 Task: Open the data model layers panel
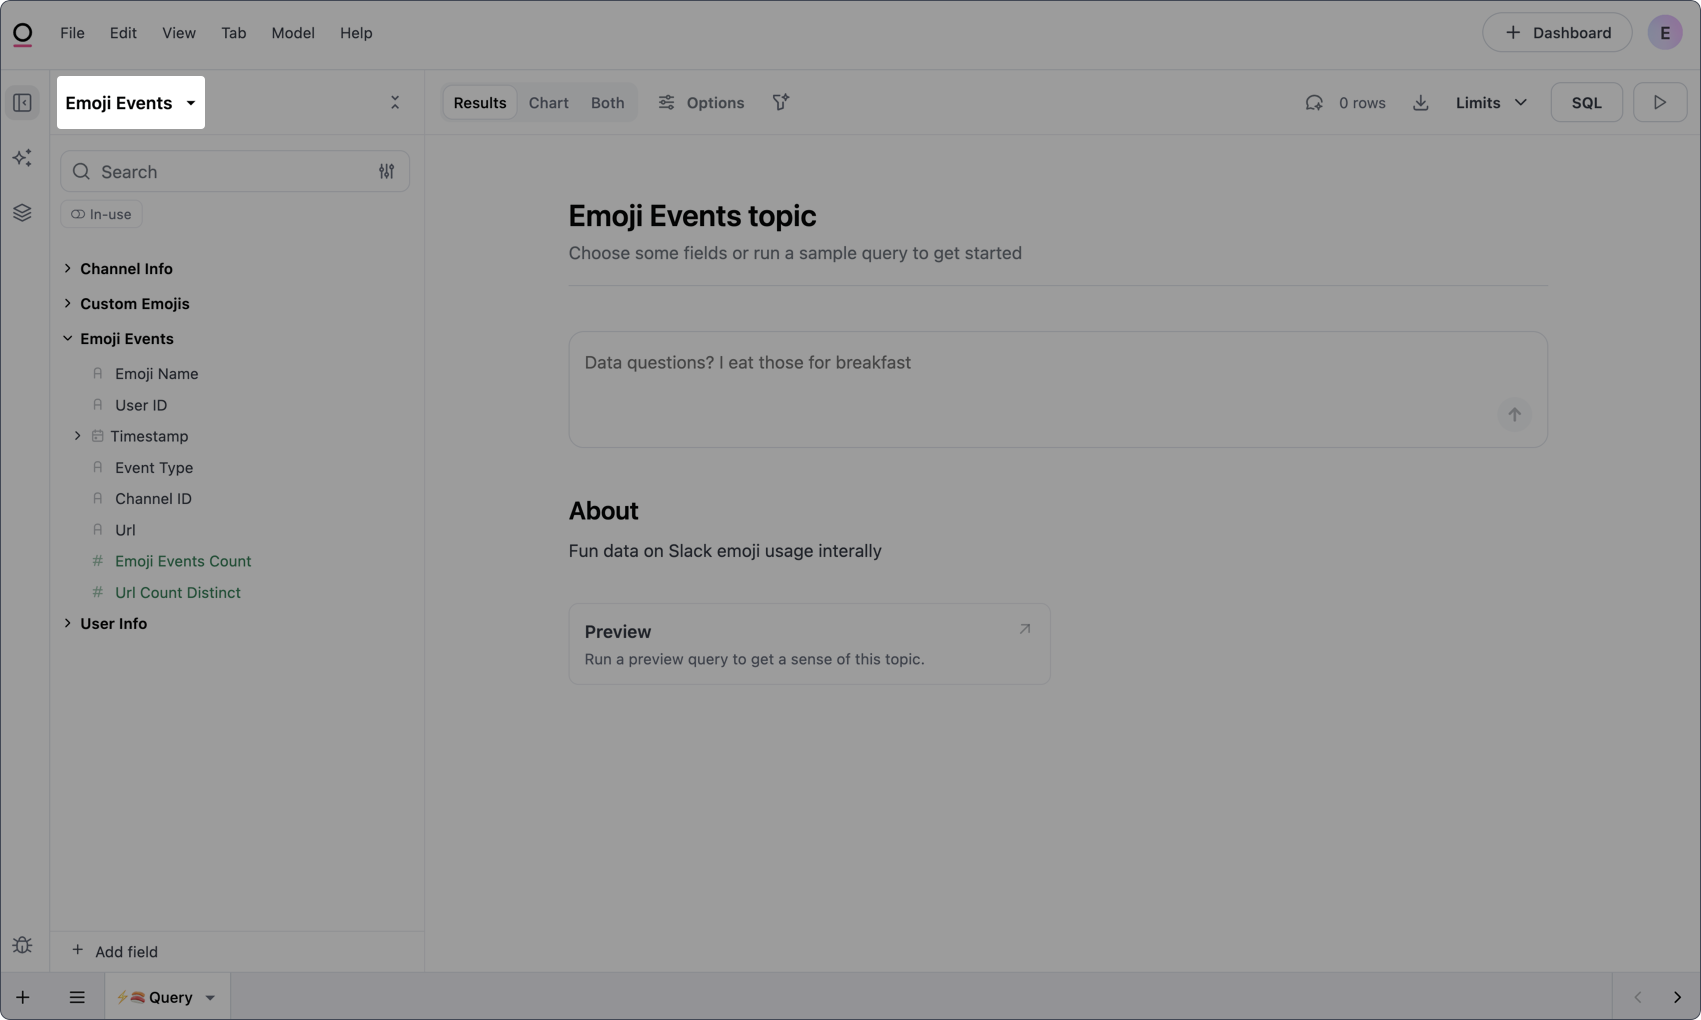[22, 212]
